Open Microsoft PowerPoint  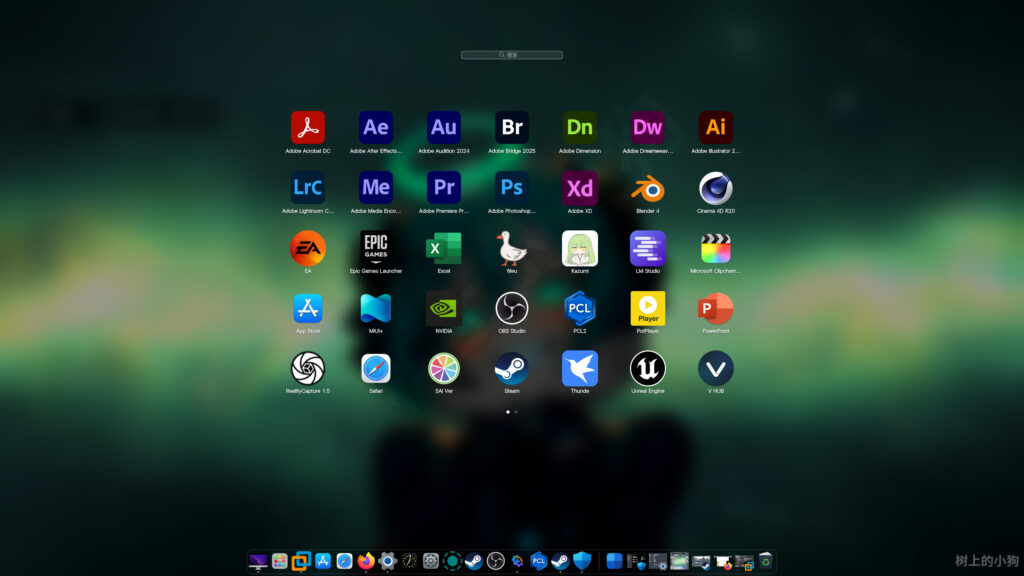715,308
